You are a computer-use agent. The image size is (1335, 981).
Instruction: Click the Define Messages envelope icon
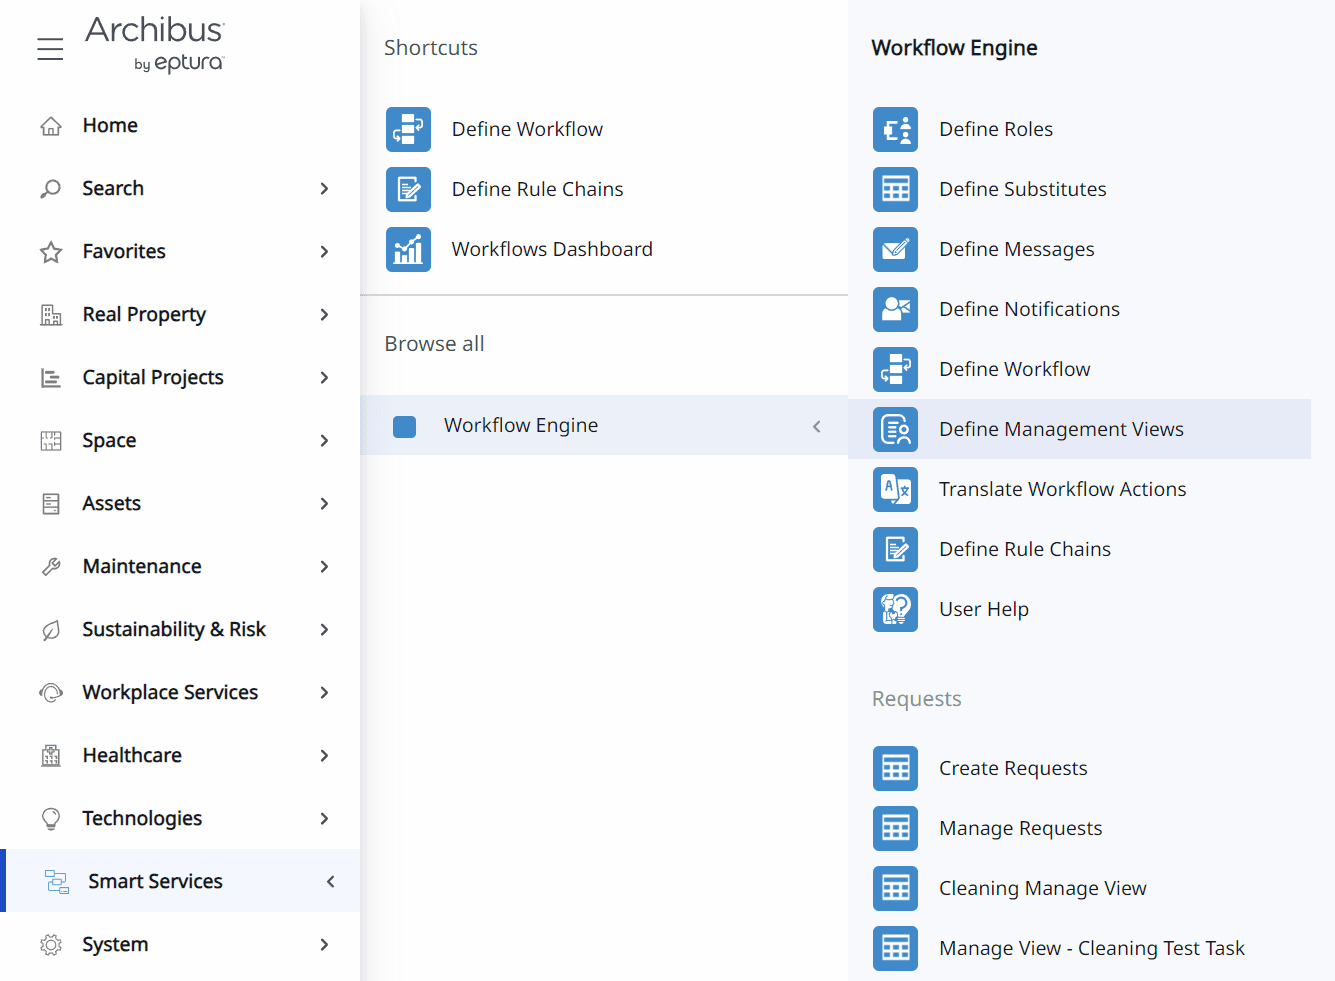[895, 249]
